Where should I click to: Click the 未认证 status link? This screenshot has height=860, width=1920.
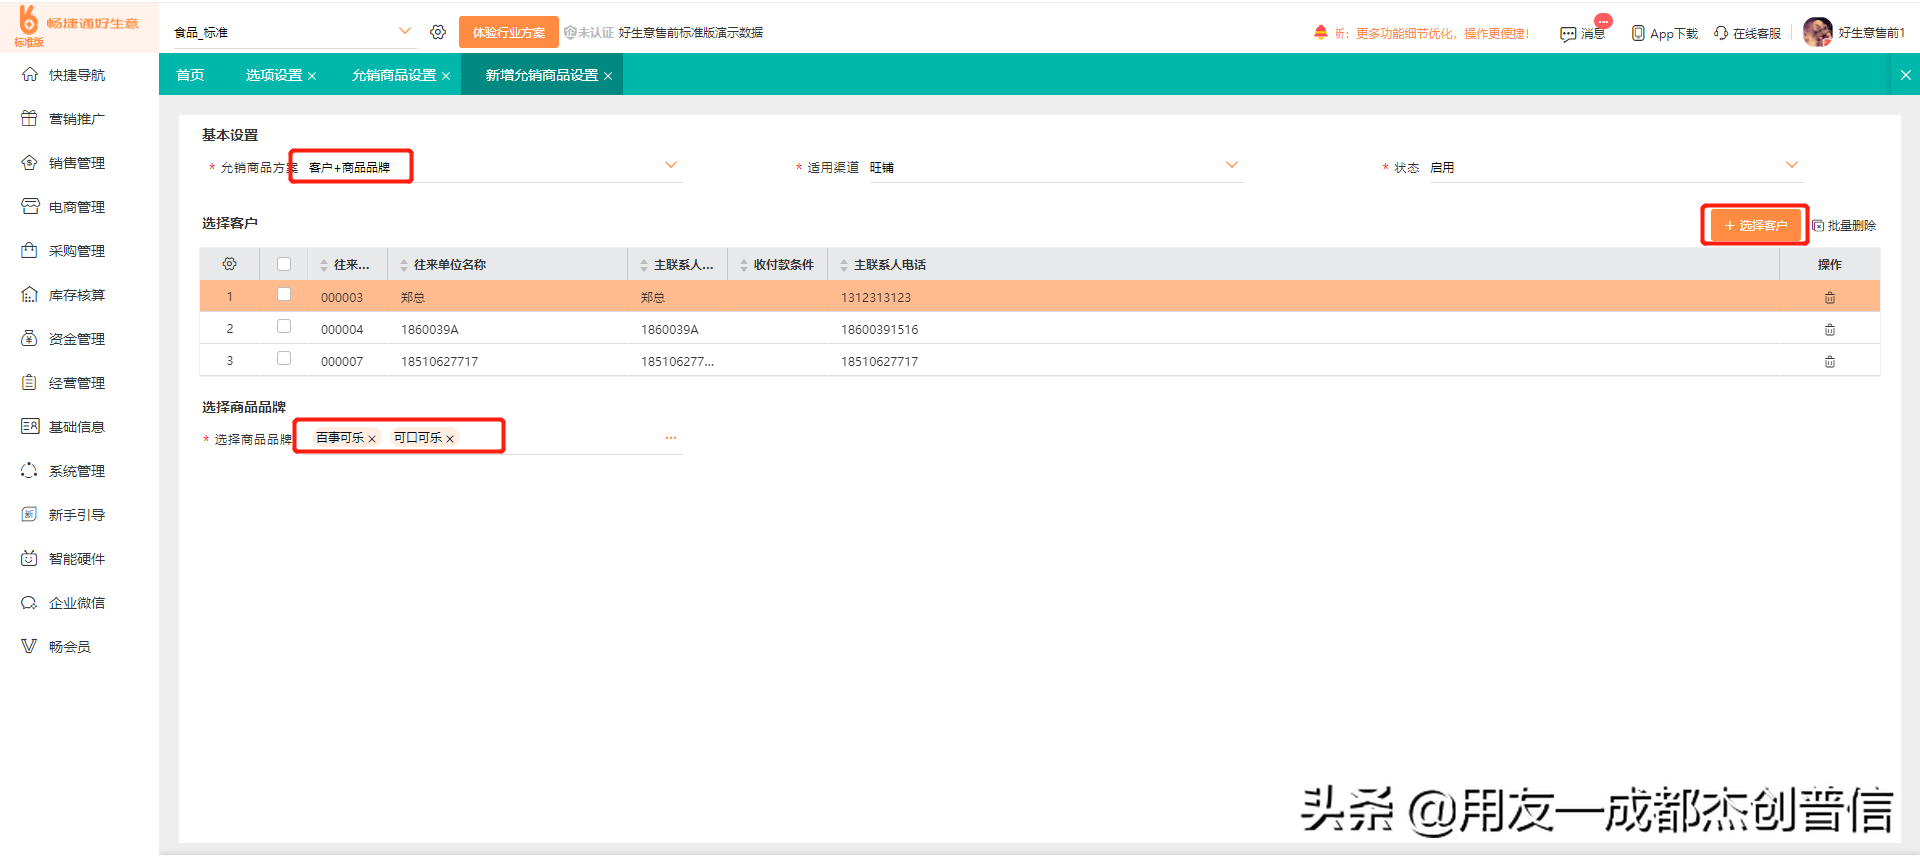pos(589,33)
